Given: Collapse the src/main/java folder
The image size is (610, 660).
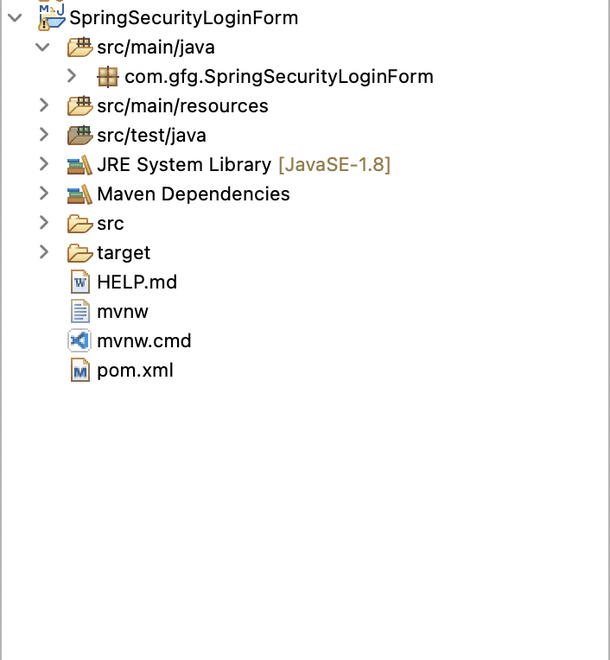Looking at the screenshot, I should (42, 47).
